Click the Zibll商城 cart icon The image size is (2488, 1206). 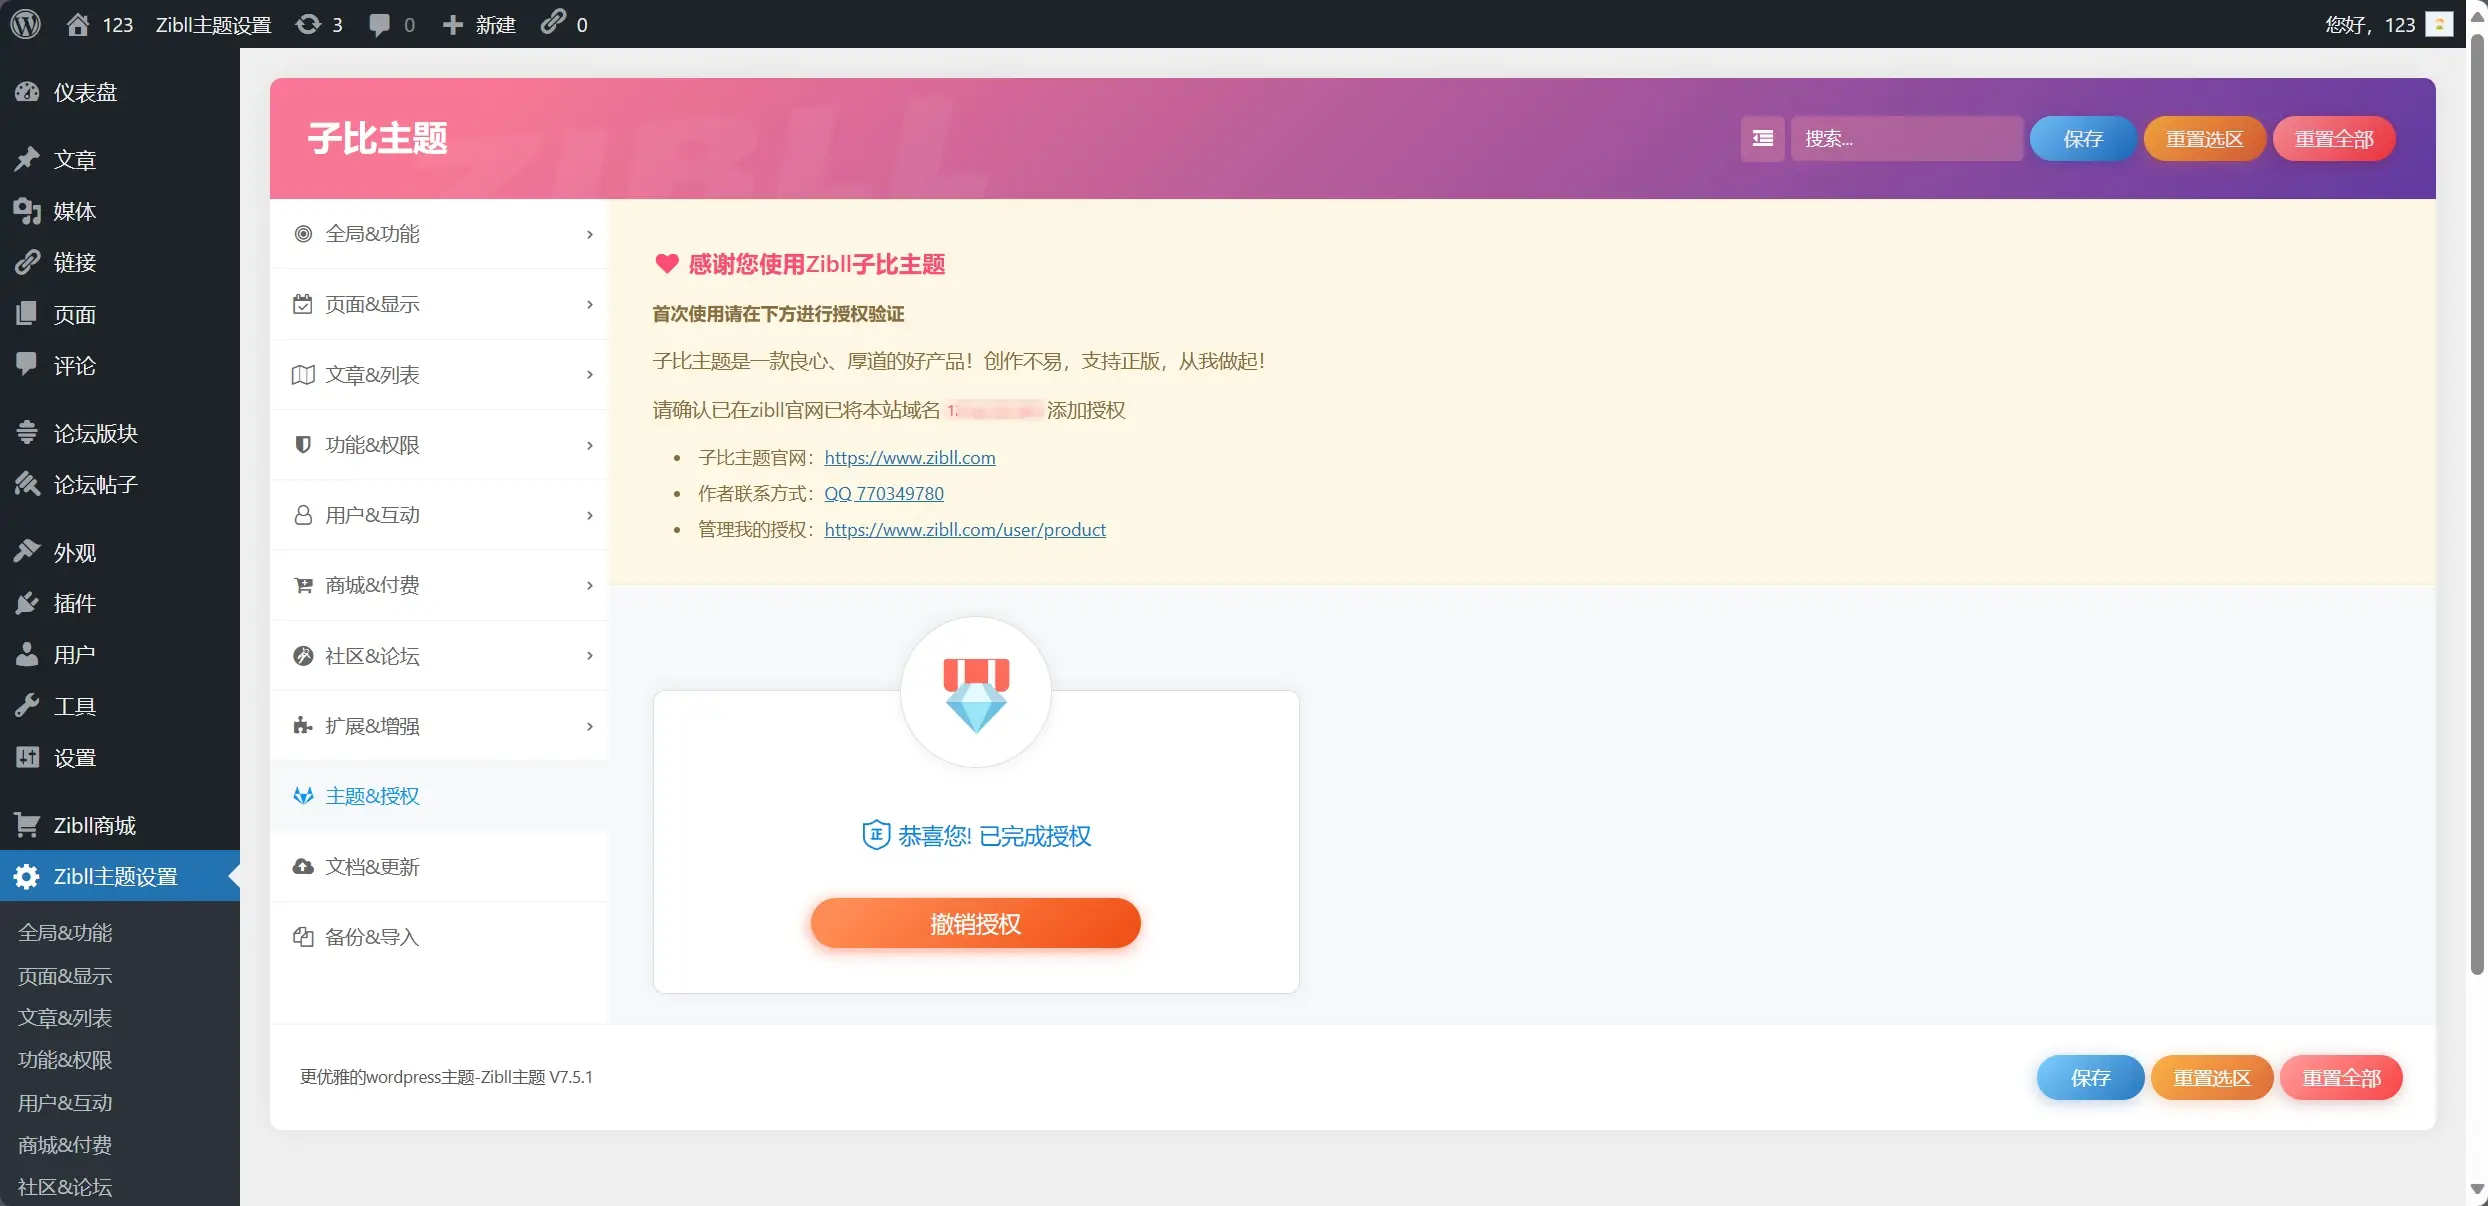click(27, 825)
